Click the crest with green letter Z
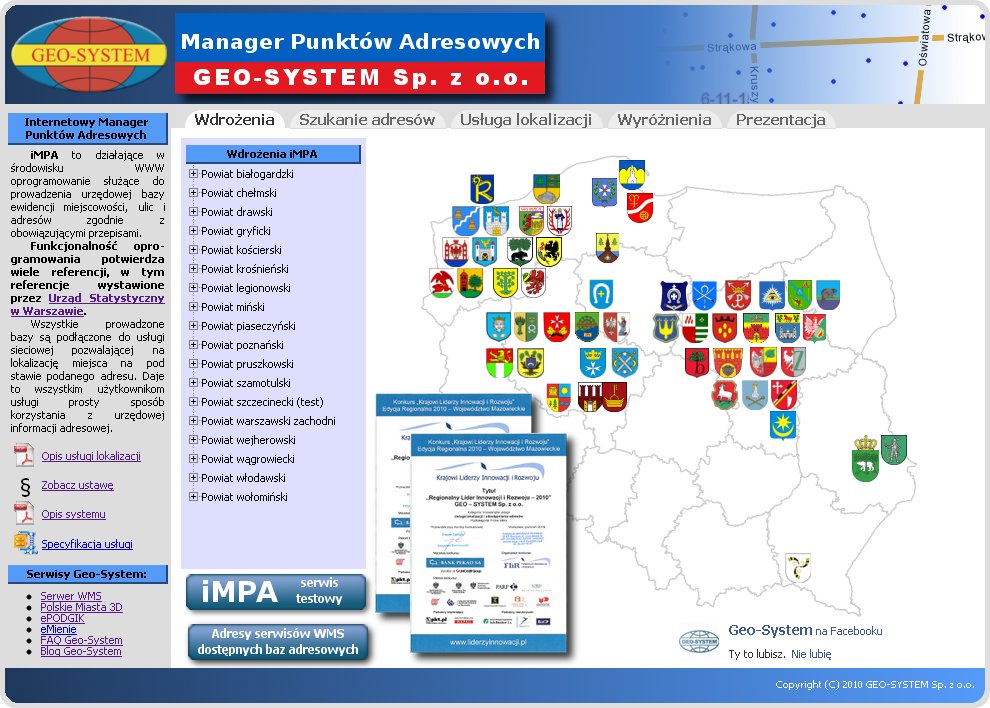The image size is (990, 708). pyautogui.click(x=793, y=361)
